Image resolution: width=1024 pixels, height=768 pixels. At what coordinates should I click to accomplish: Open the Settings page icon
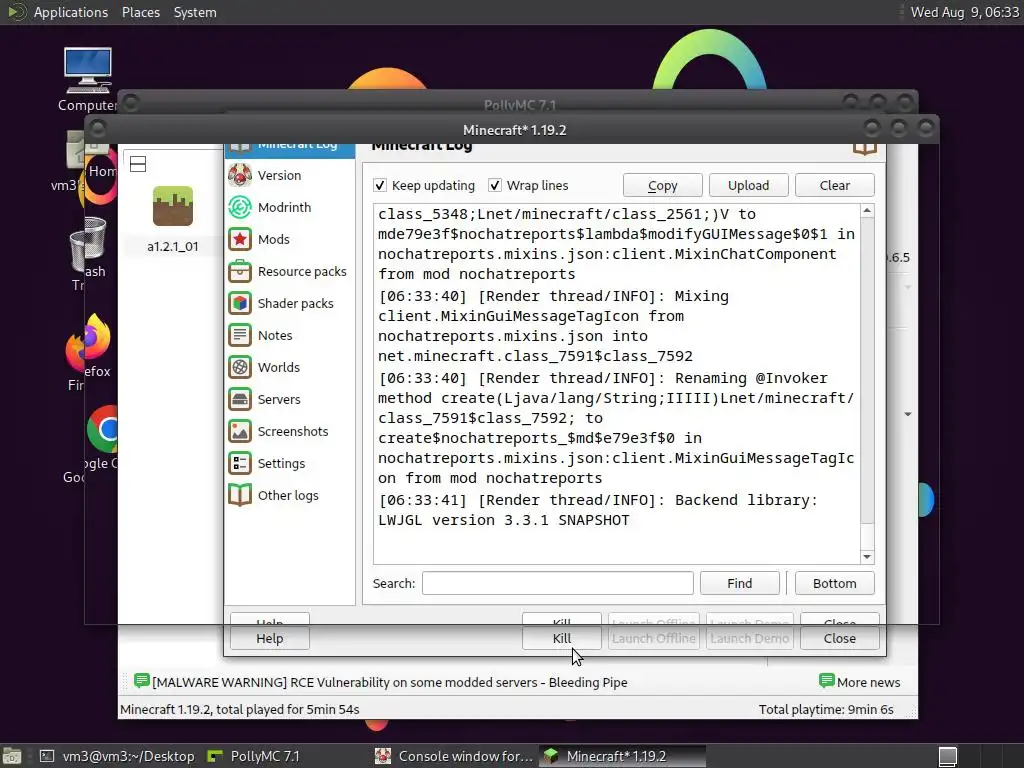(240, 463)
